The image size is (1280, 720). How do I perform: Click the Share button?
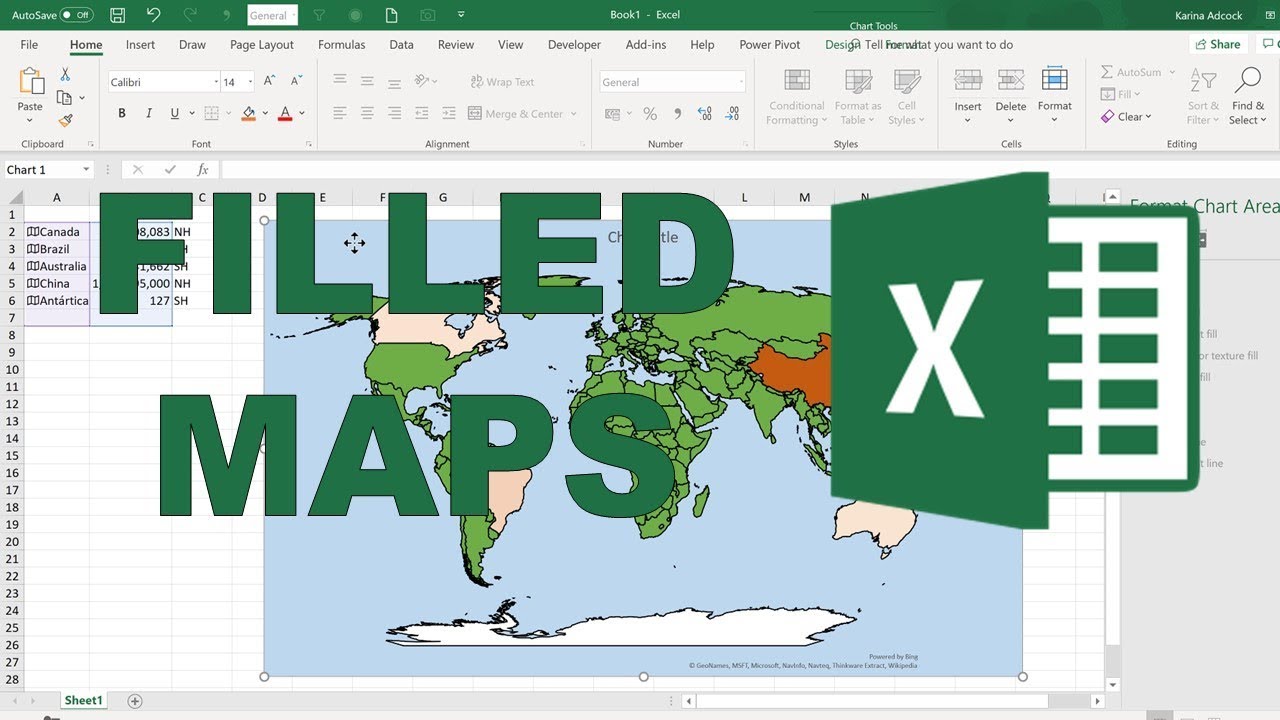1217,44
